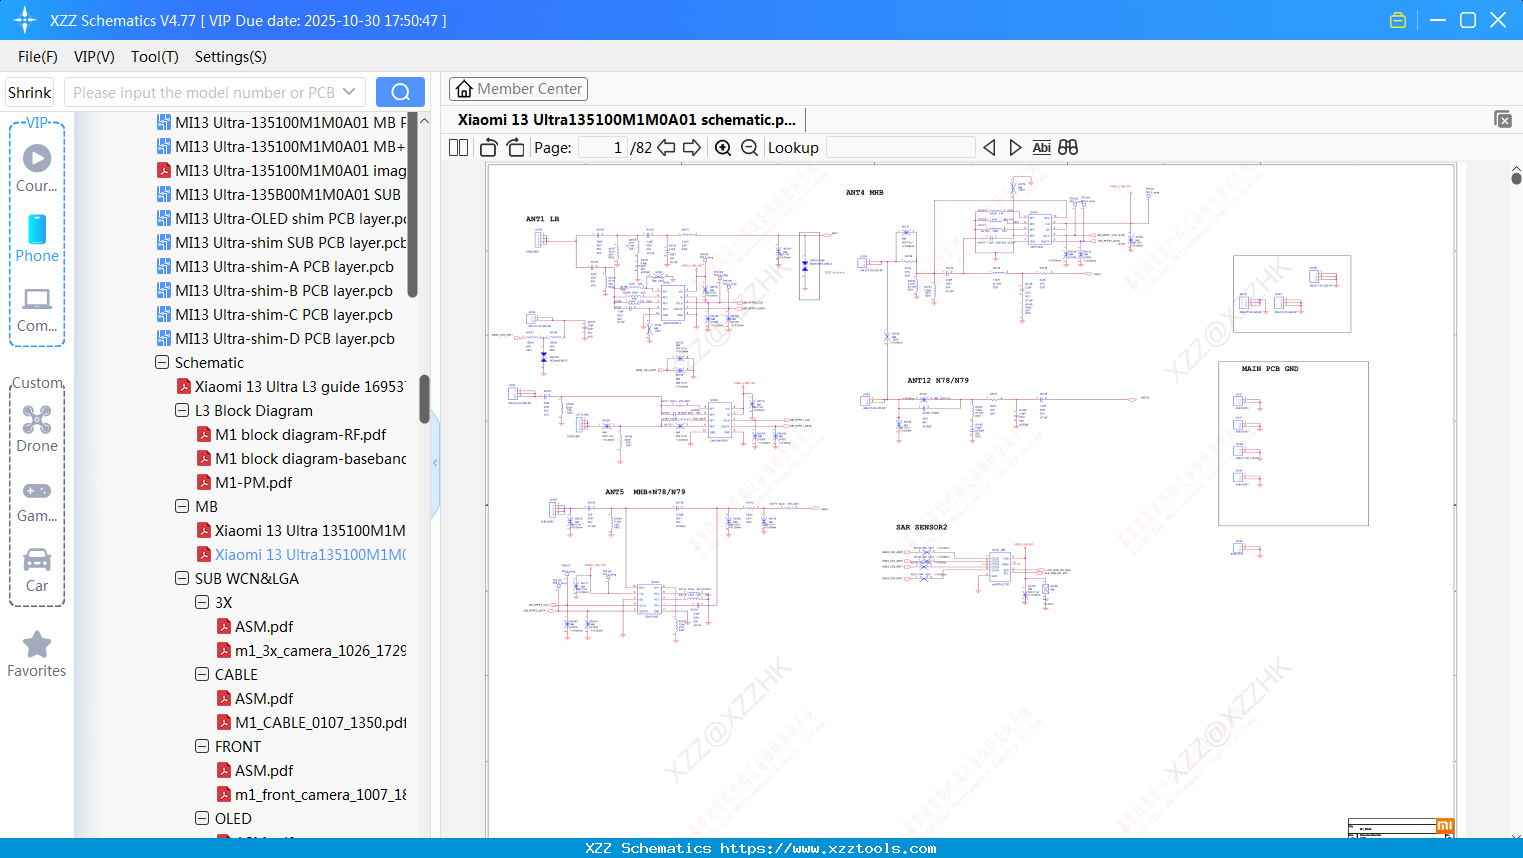Image resolution: width=1523 pixels, height=858 pixels.
Task: Open the Phone schematics section
Action: [36, 240]
